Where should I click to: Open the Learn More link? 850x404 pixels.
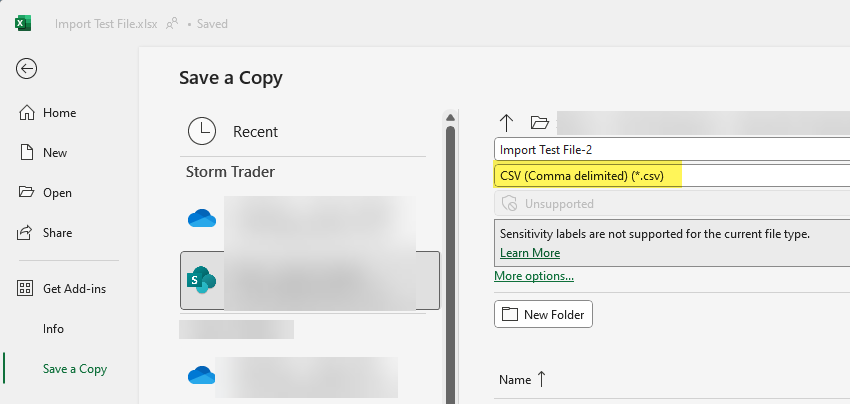click(530, 253)
